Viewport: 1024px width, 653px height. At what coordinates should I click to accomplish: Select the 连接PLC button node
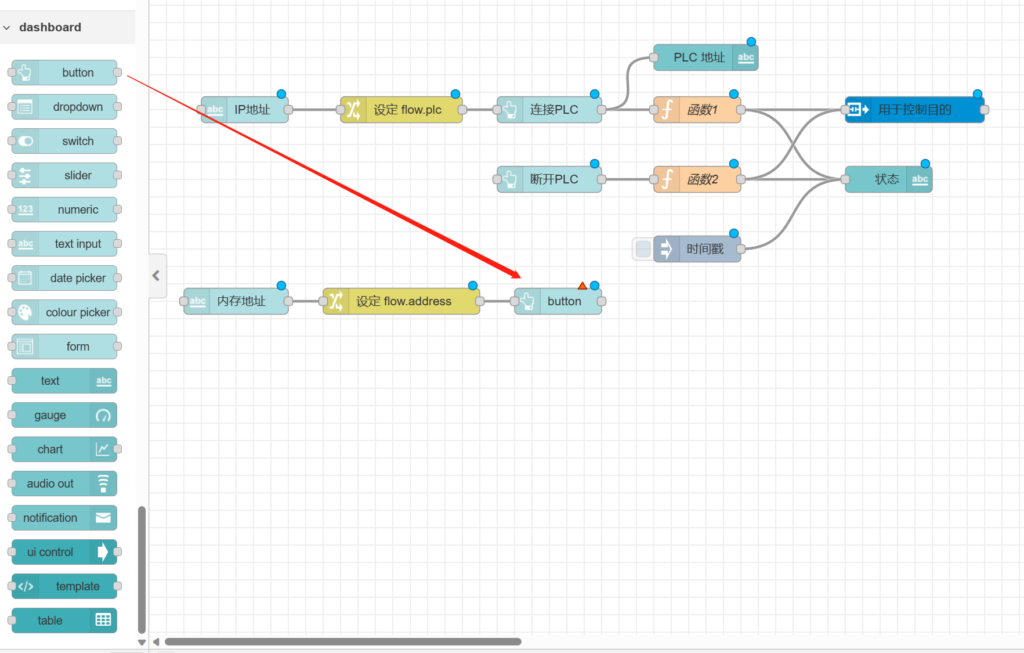pyautogui.click(x=550, y=110)
